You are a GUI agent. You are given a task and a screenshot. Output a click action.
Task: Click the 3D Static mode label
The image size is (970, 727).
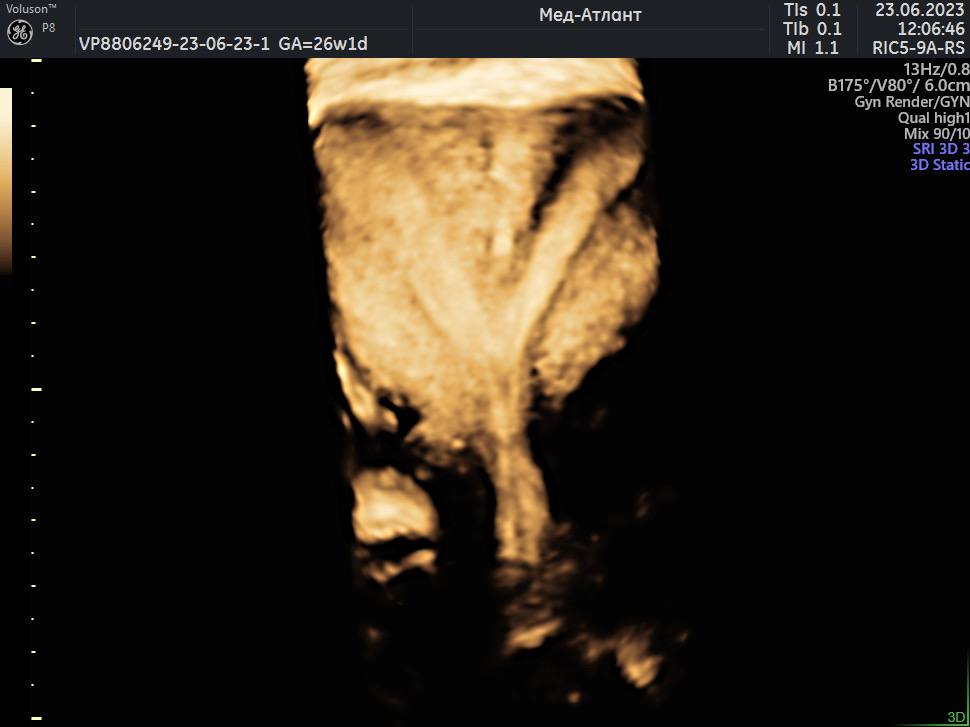click(x=940, y=165)
